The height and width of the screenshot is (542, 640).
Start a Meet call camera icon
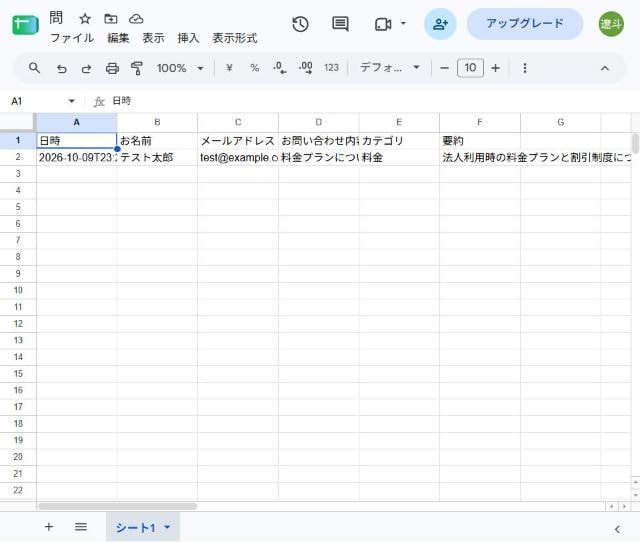tap(383, 24)
